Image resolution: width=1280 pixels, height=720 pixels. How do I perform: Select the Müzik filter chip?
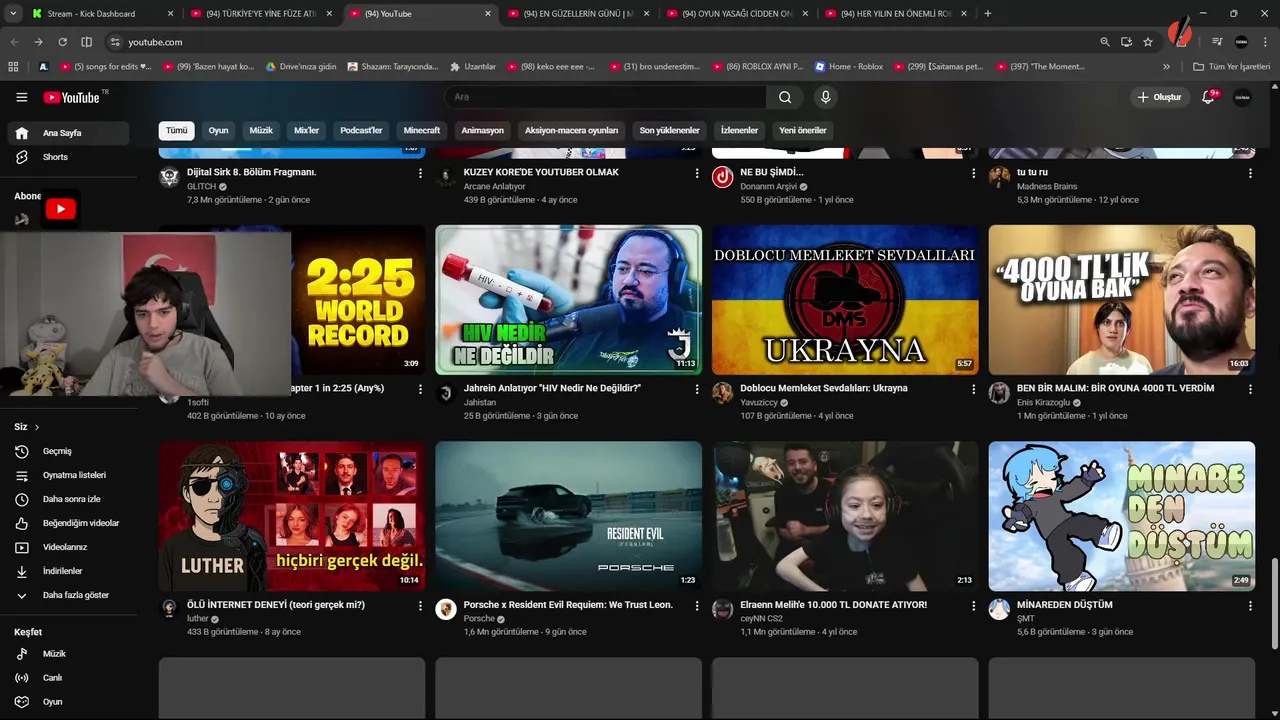click(x=261, y=130)
